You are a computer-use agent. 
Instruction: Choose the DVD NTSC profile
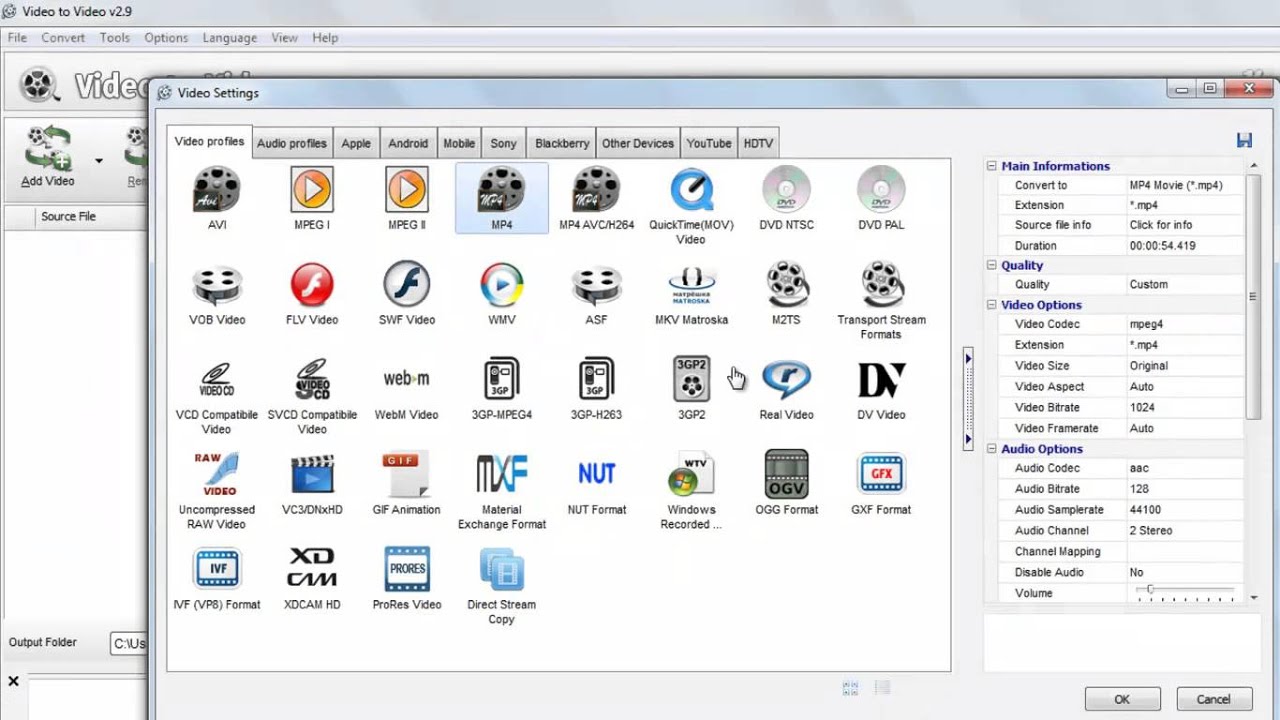point(786,198)
